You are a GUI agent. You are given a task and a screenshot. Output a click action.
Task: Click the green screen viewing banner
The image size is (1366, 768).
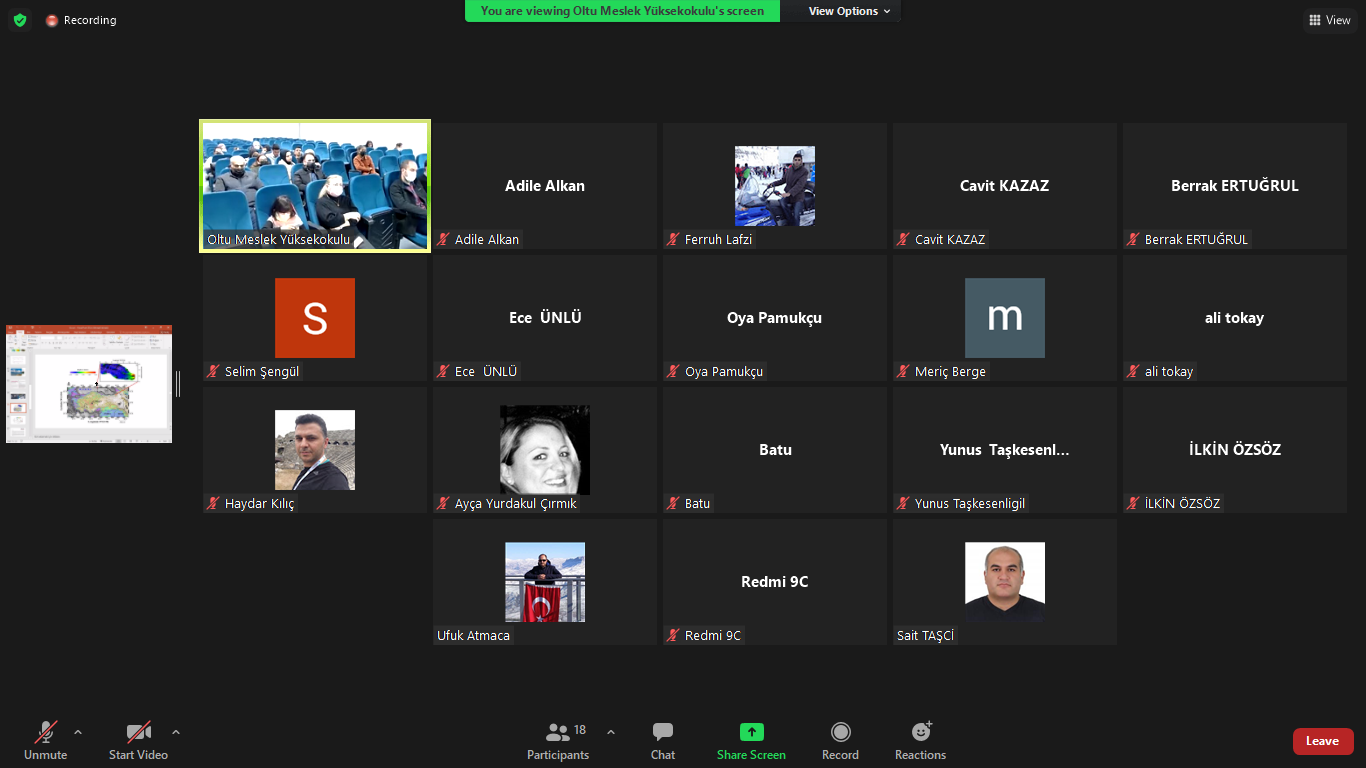click(622, 11)
